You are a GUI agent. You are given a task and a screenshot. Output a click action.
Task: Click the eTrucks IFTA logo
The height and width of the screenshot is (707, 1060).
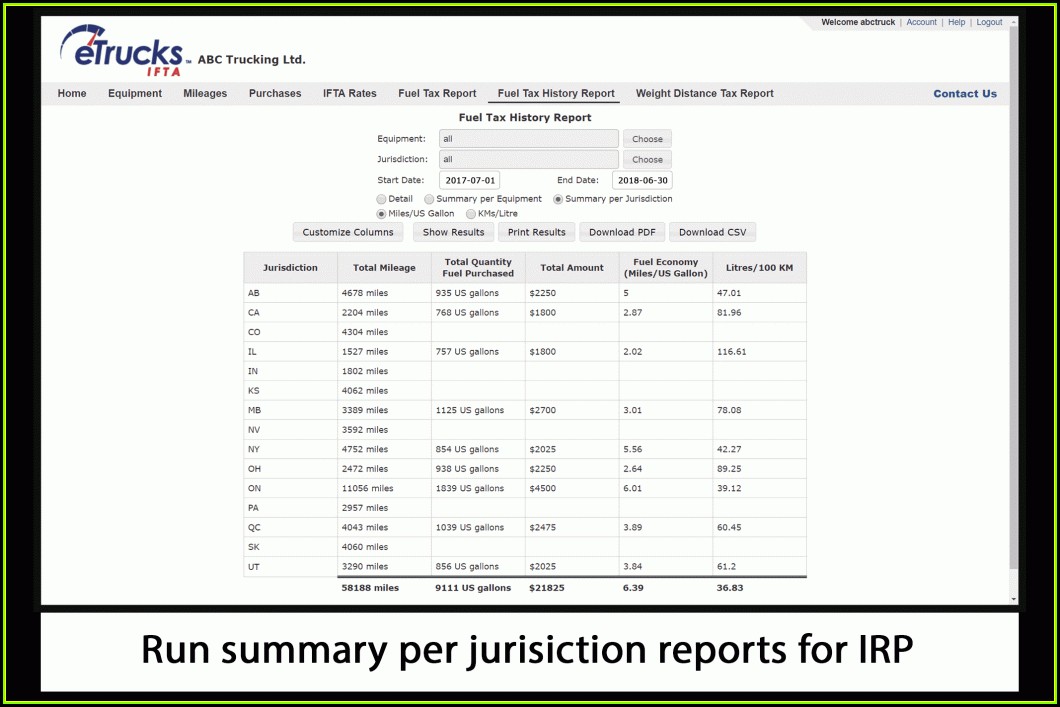[121, 51]
